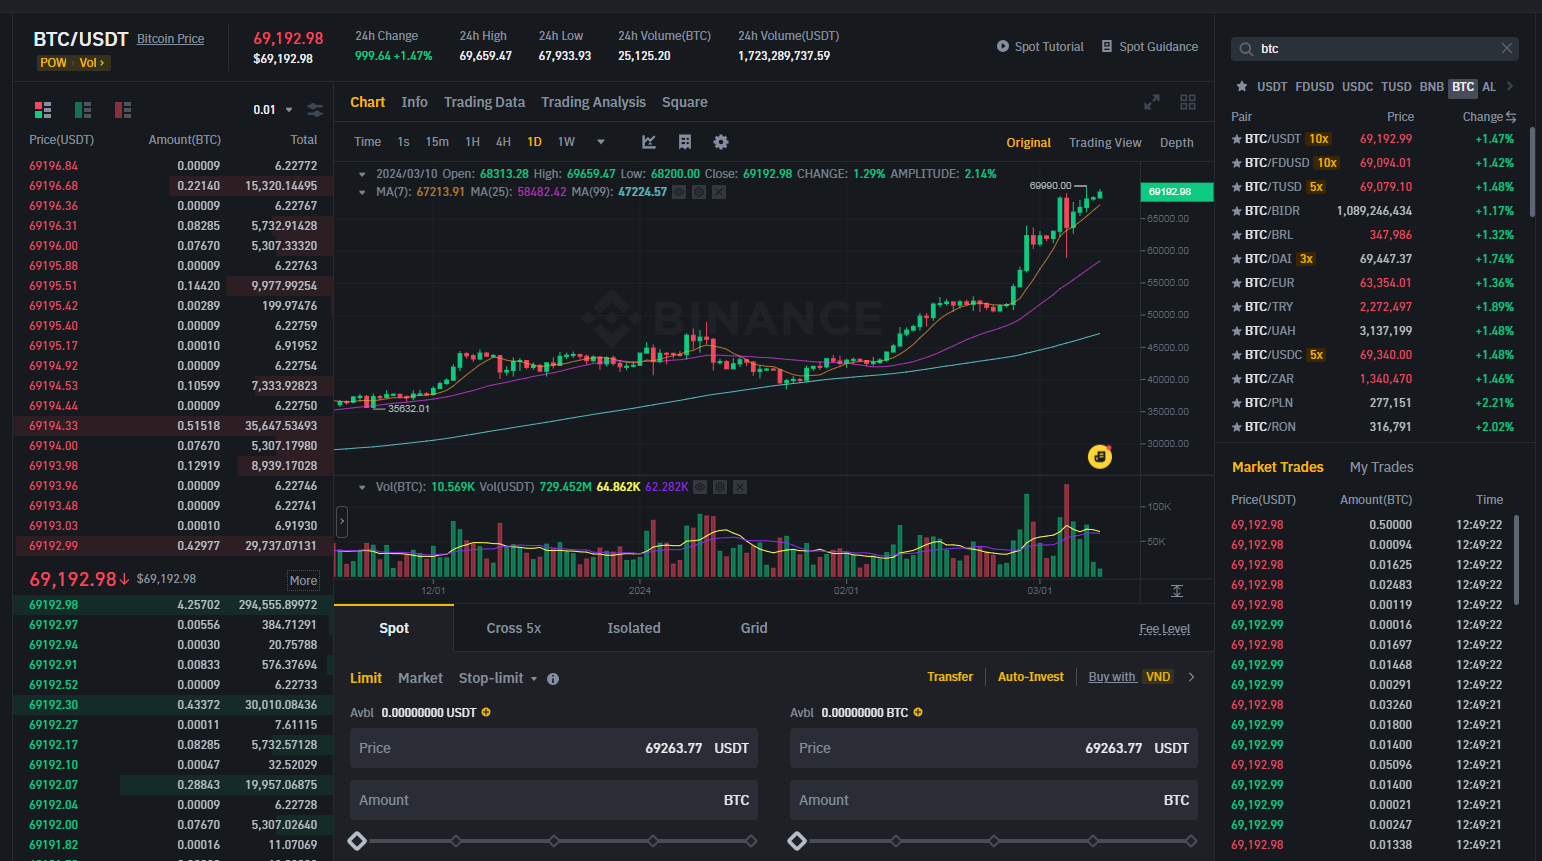Show only buy orders in order book
1542x861 pixels.
83,110
